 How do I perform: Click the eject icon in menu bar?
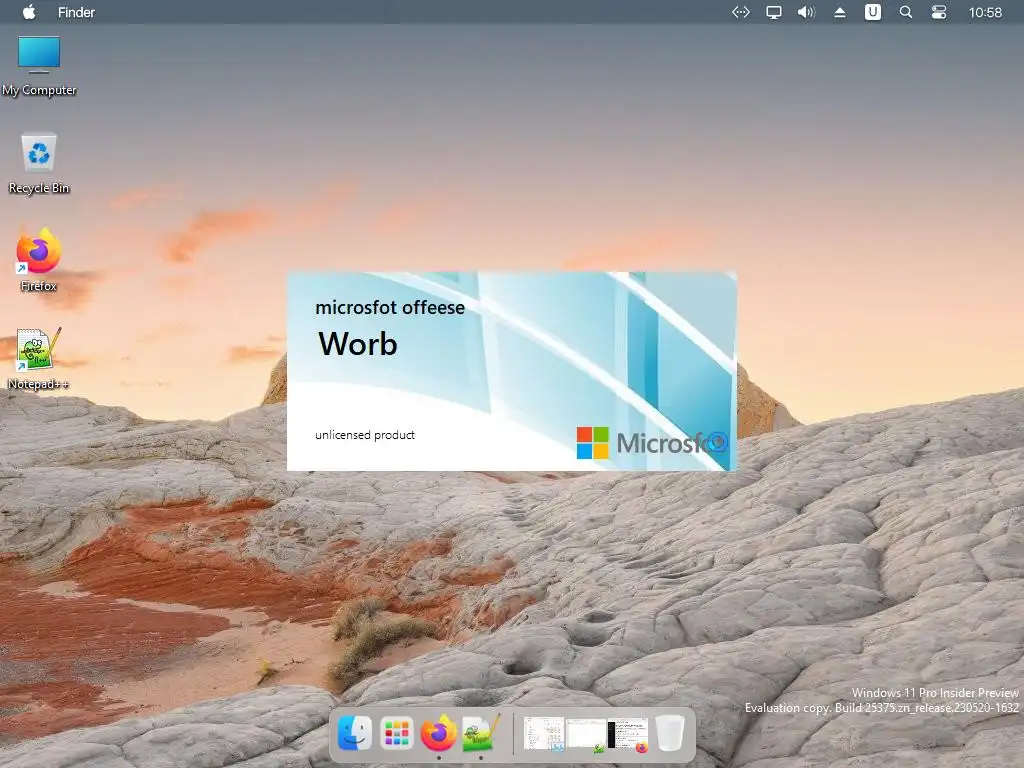coord(840,12)
